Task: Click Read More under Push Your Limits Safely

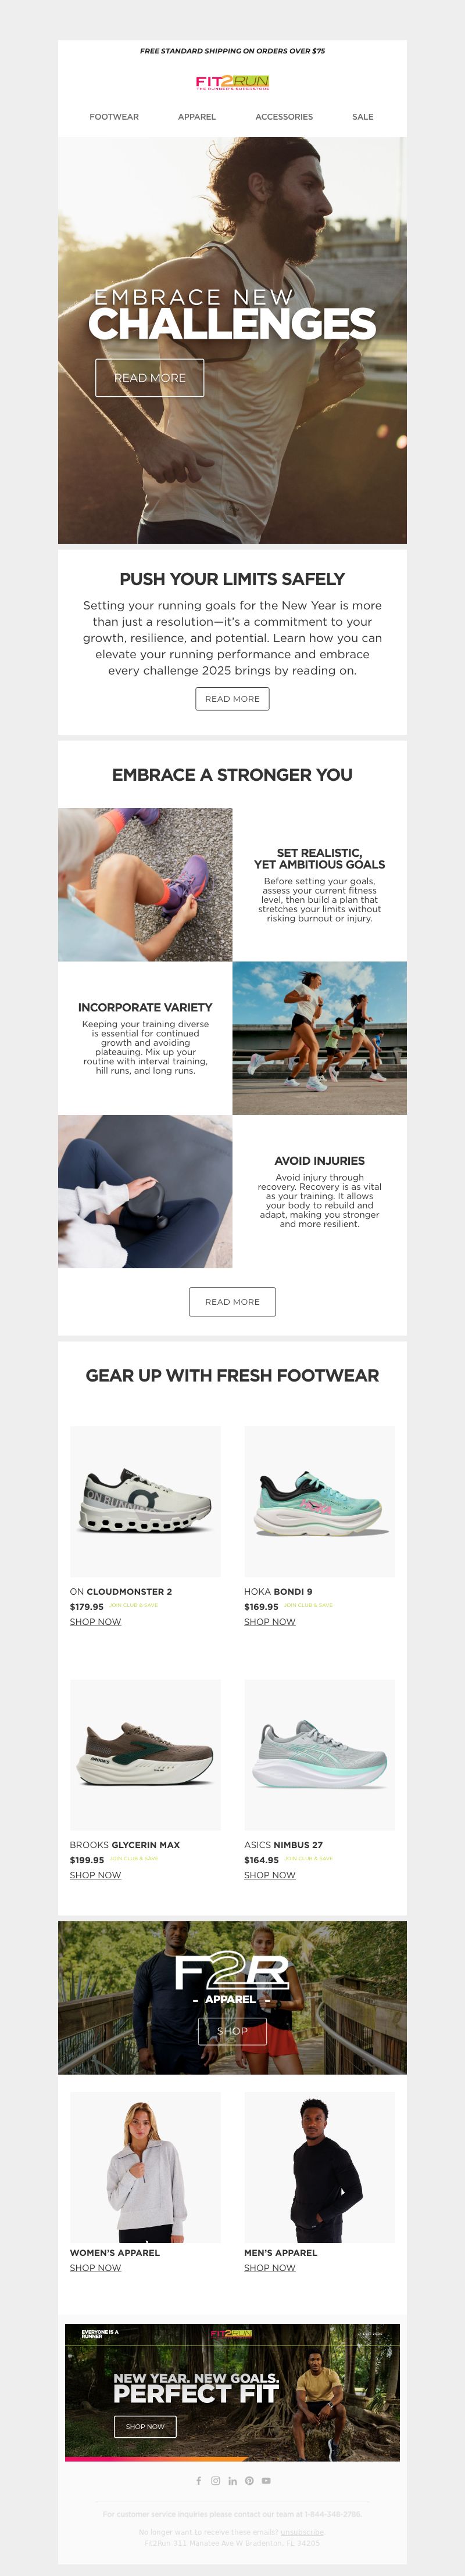Action: coord(232,699)
